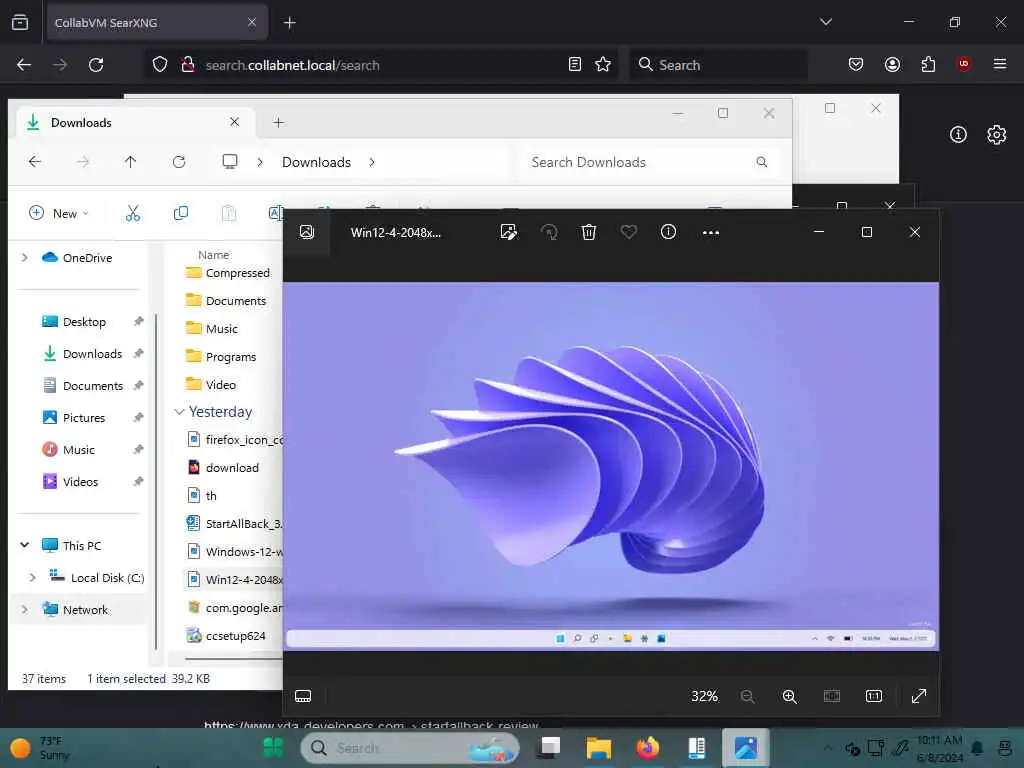Viewport: 1024px width, 768px height.
Task: Expand Local Disk (C:) node
Action: (x=33, y=577)
